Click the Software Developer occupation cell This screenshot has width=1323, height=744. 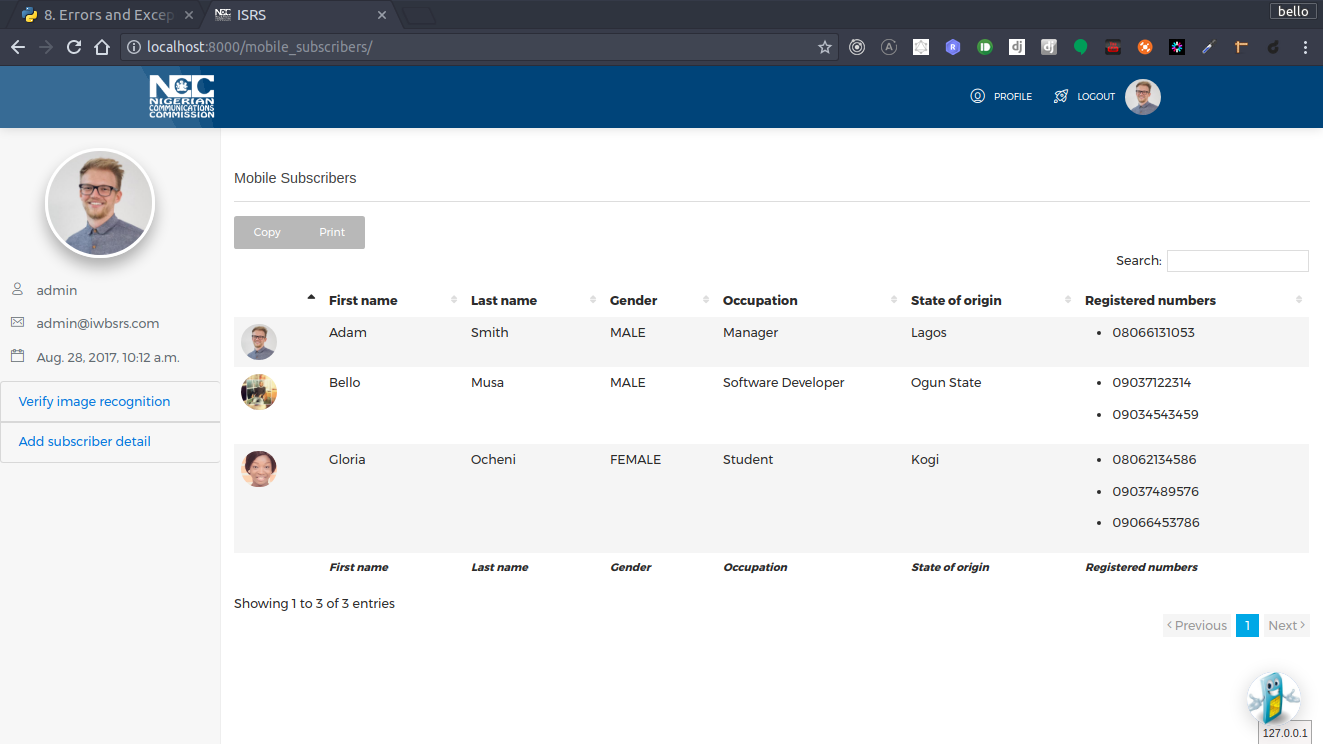click(783, 382)
